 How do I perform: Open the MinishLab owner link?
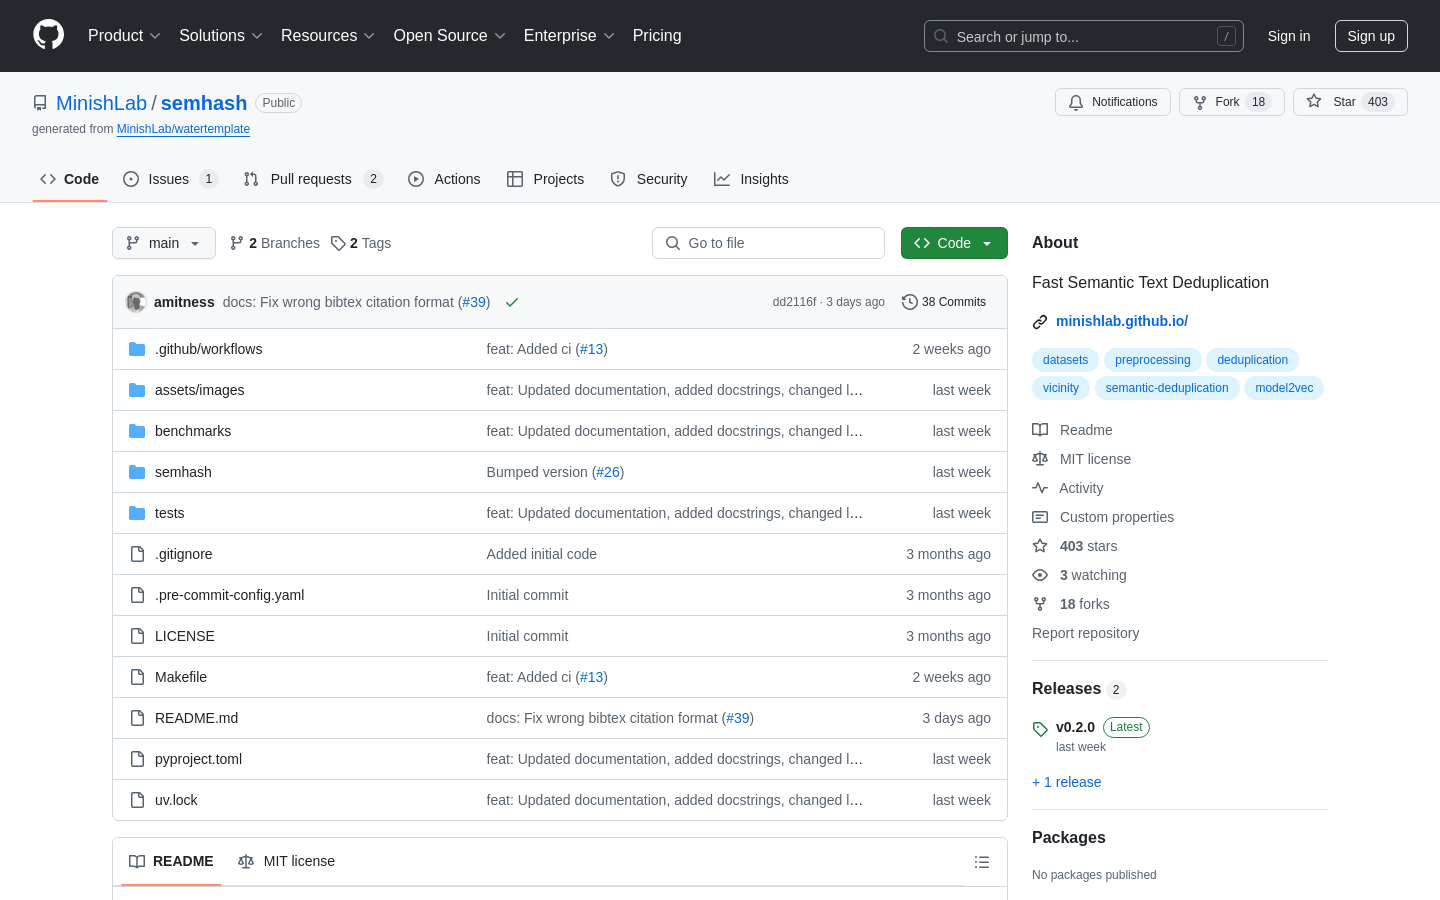(x=101, y=103)
